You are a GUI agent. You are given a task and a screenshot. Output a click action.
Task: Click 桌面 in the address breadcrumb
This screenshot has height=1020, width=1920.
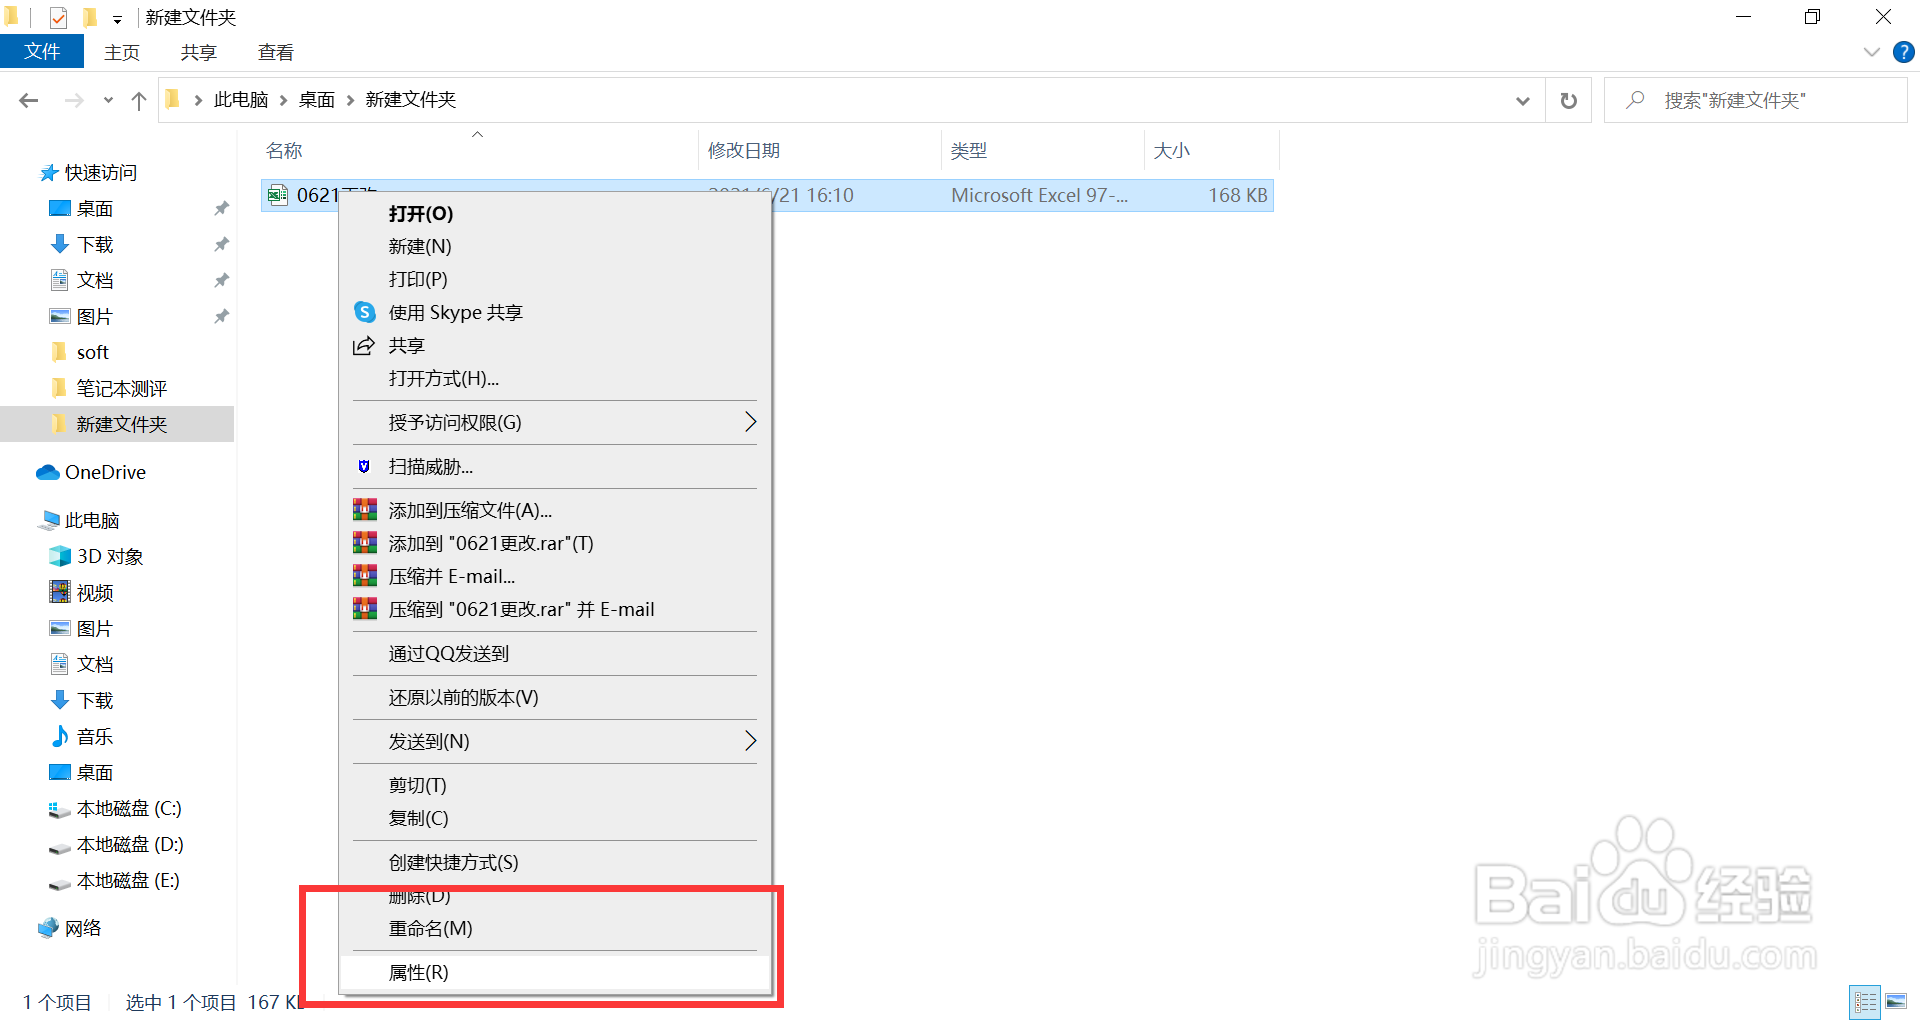tap(317, 100)
